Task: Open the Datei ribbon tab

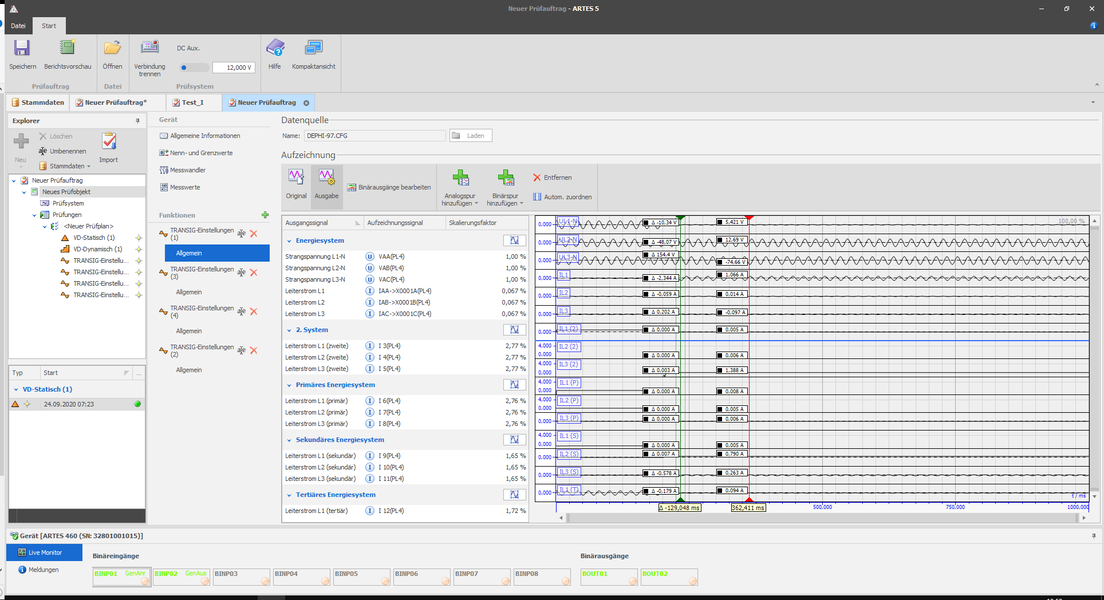Action: point(18,26)
